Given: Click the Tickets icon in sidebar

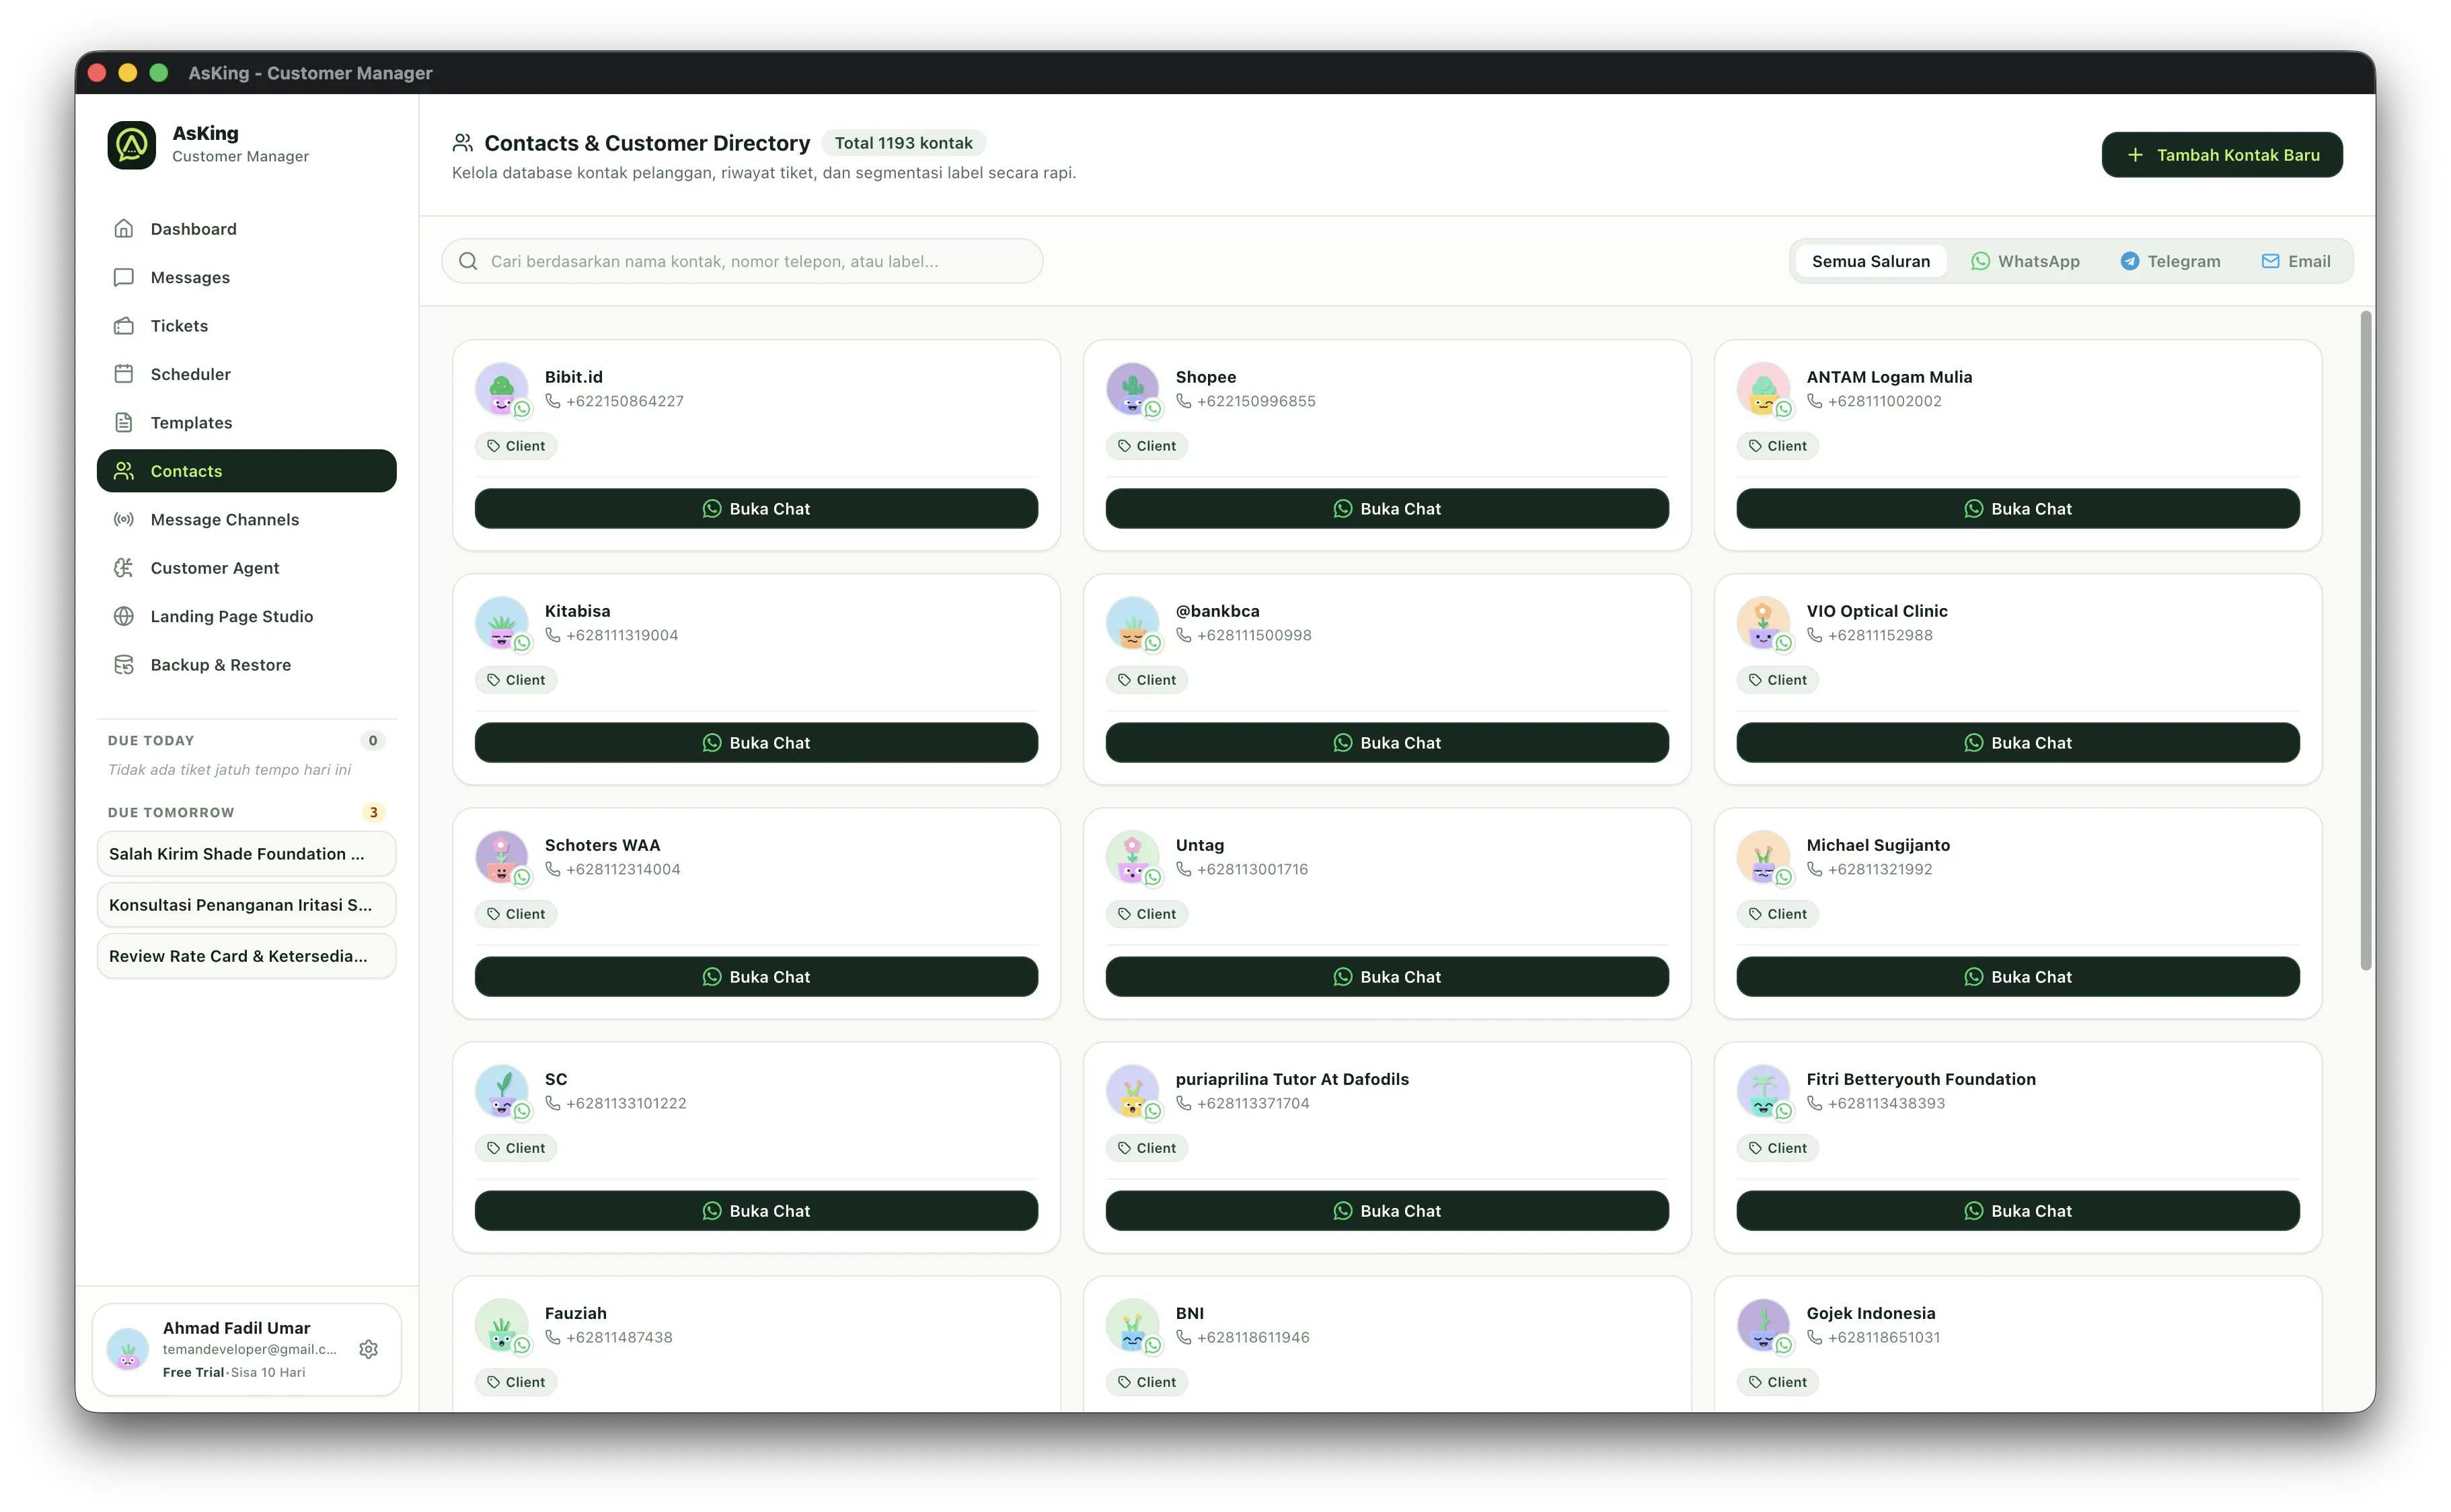Looking at the screenshot, I should tap(124, 326).
